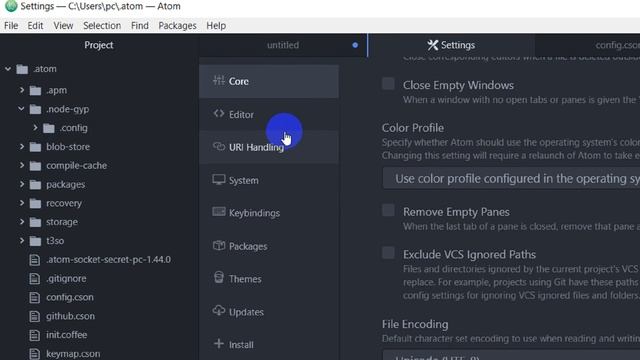Click the Packages box icon

(219, 245)
